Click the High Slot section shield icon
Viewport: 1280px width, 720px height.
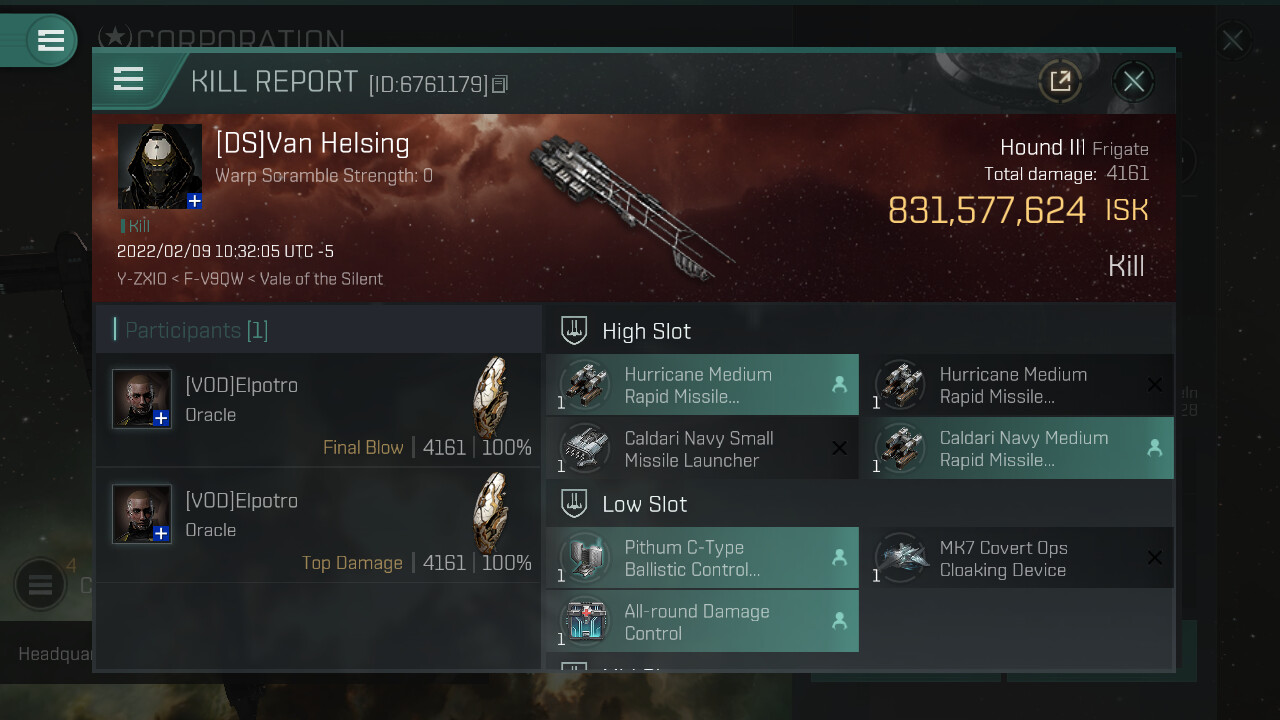(x=574, y=330)
